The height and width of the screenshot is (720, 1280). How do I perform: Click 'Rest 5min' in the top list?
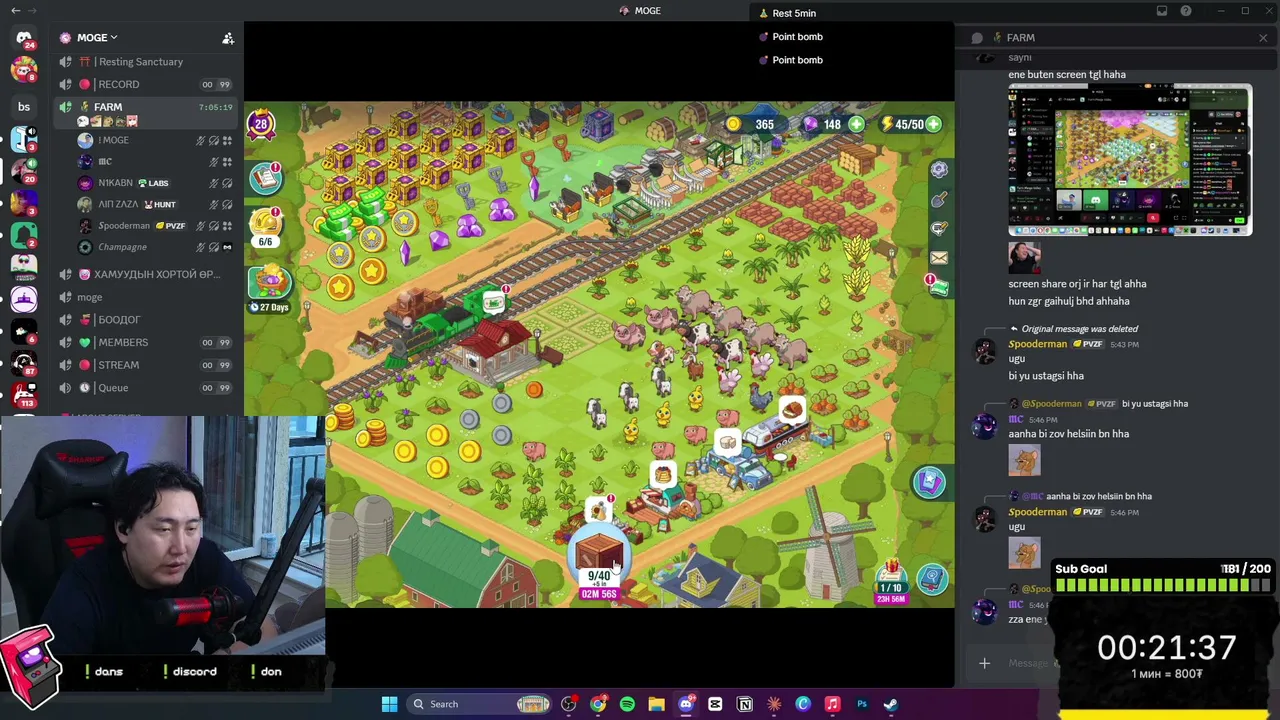point(794,13)
